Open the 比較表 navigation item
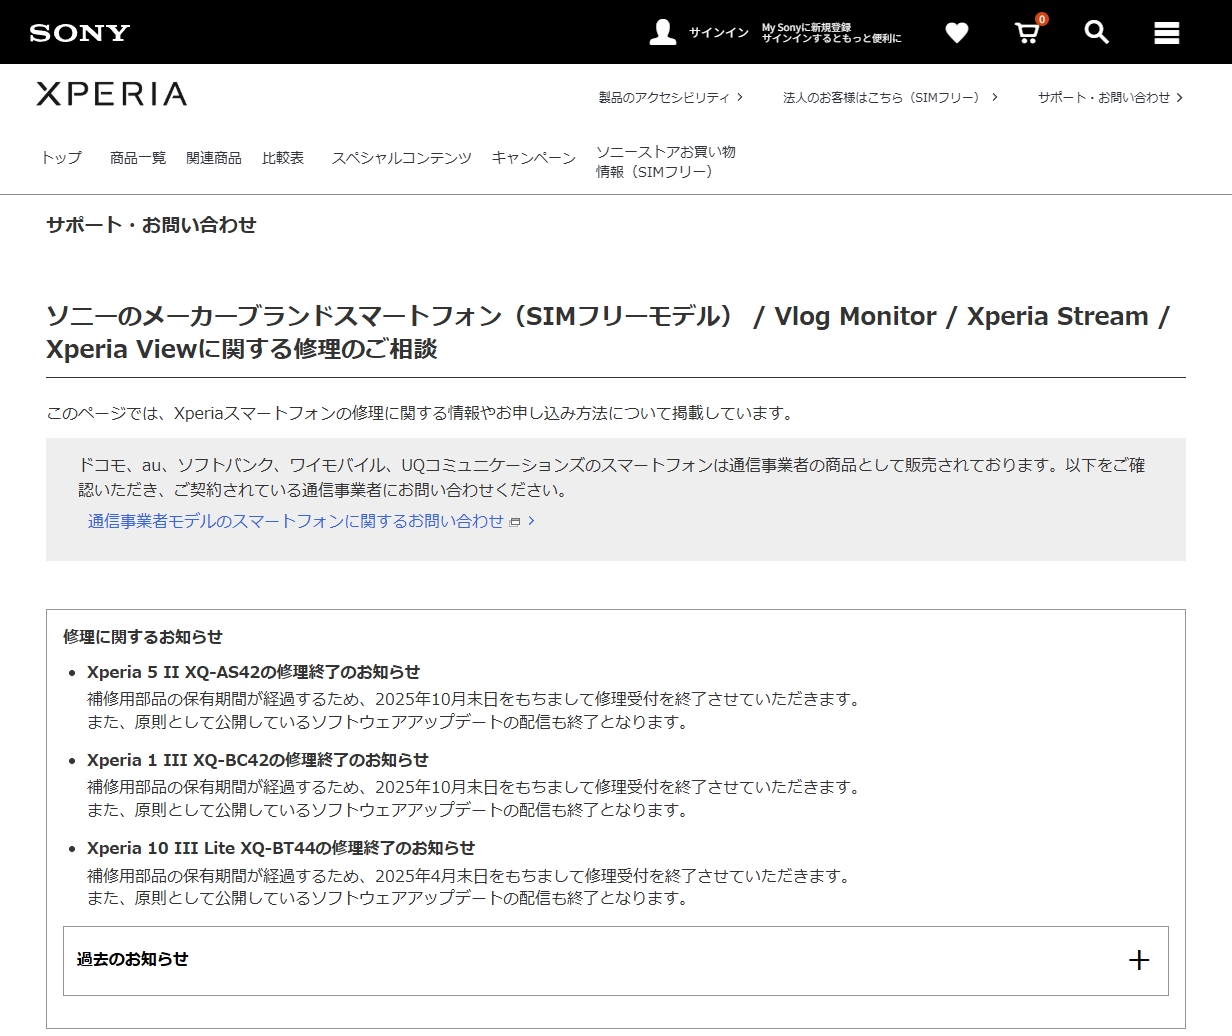This screenshot has height=1036, width=1232. (x=283, y=158)
